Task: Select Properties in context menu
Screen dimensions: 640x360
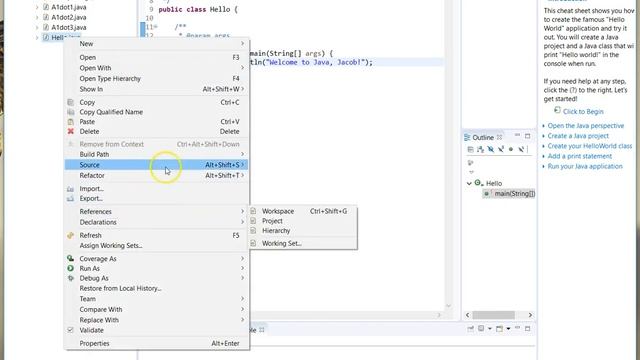Action: click(x=157, y=343)
